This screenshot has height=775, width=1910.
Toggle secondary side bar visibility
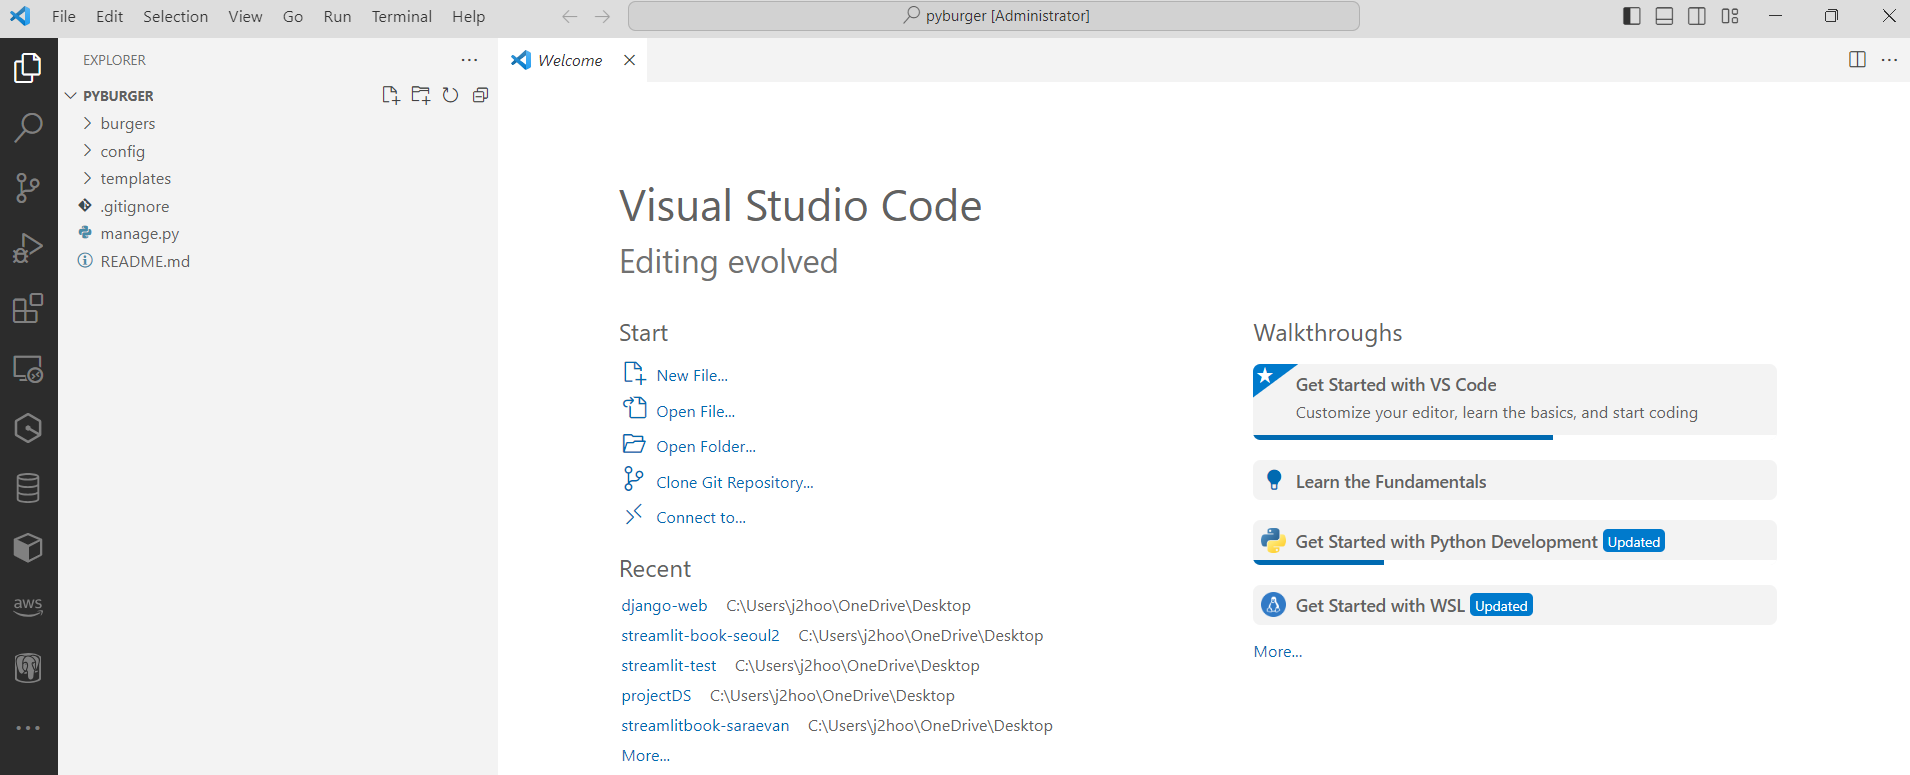[1697, 16]
